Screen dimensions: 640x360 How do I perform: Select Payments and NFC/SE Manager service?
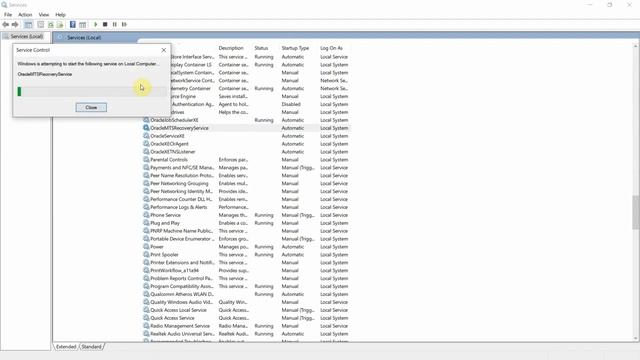(x=182, y=167)
